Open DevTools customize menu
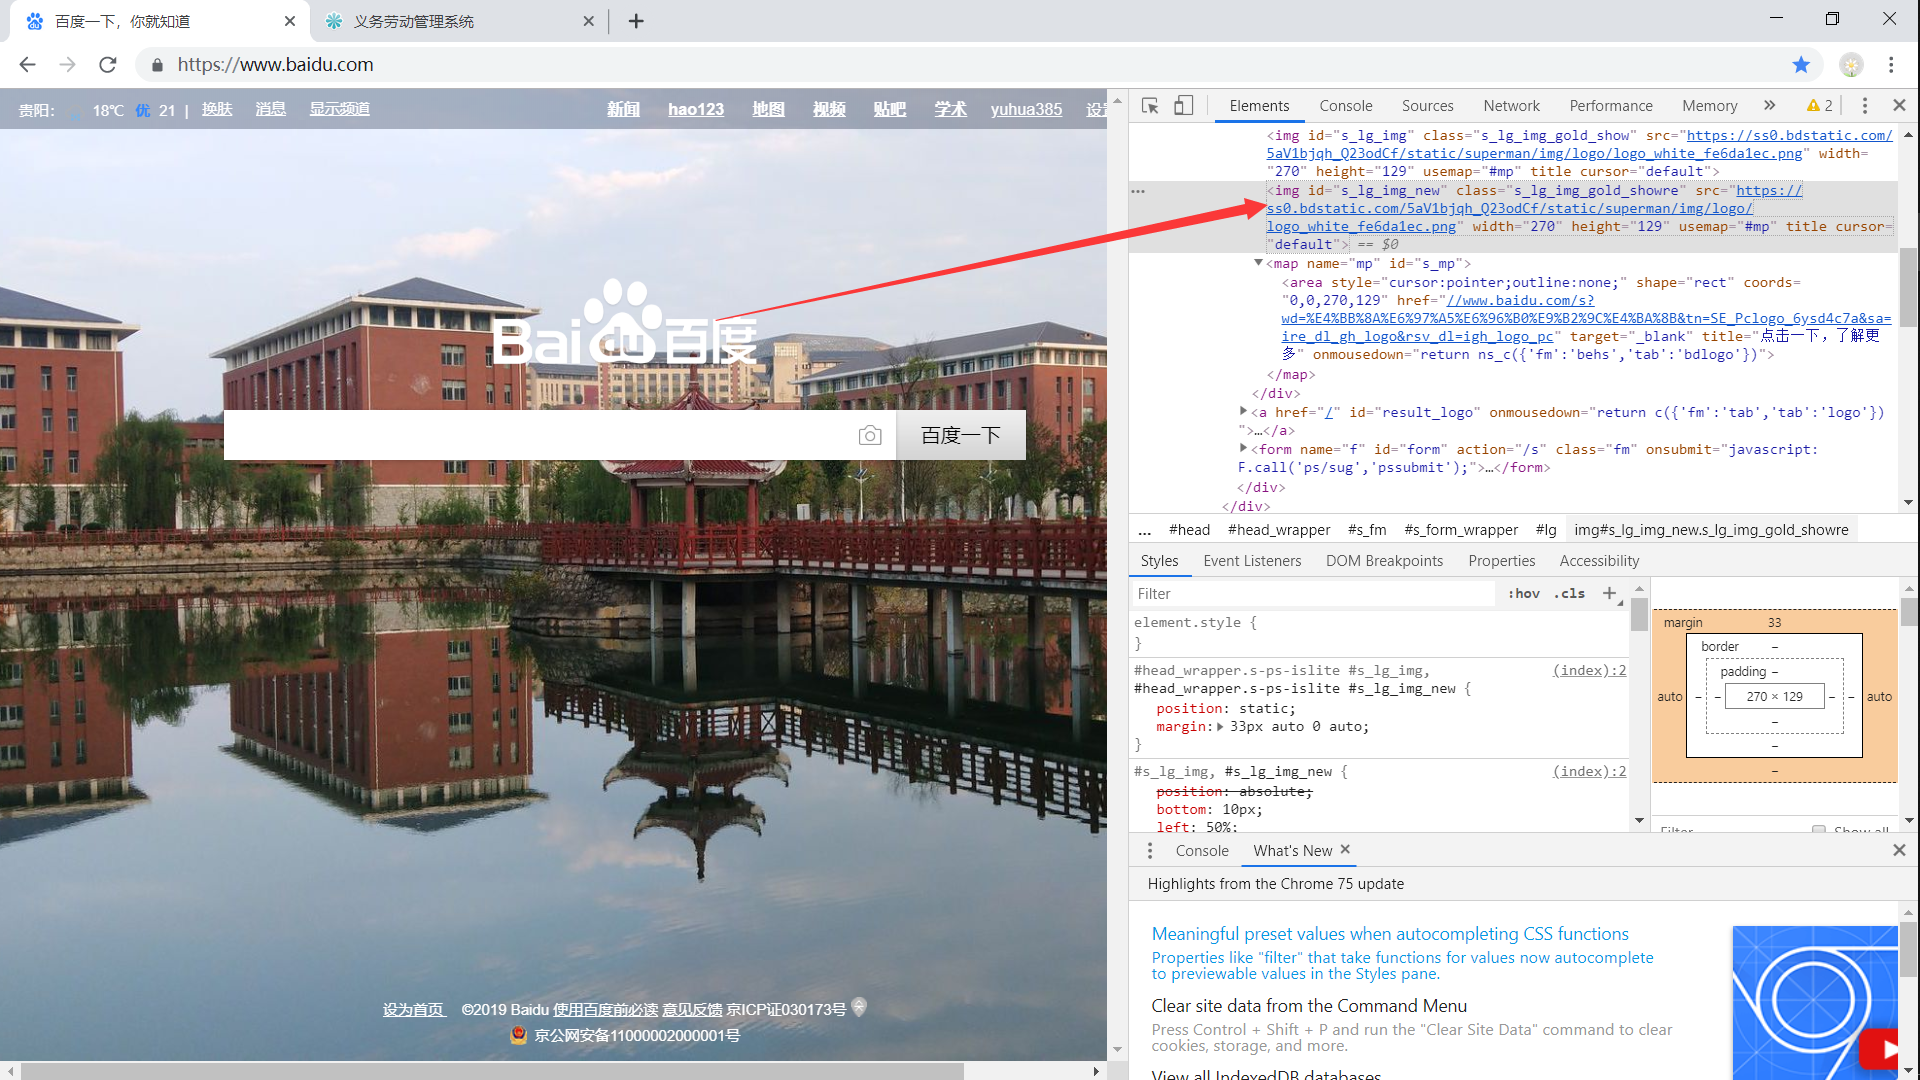1920x1080 pixels. (1865, 106)
